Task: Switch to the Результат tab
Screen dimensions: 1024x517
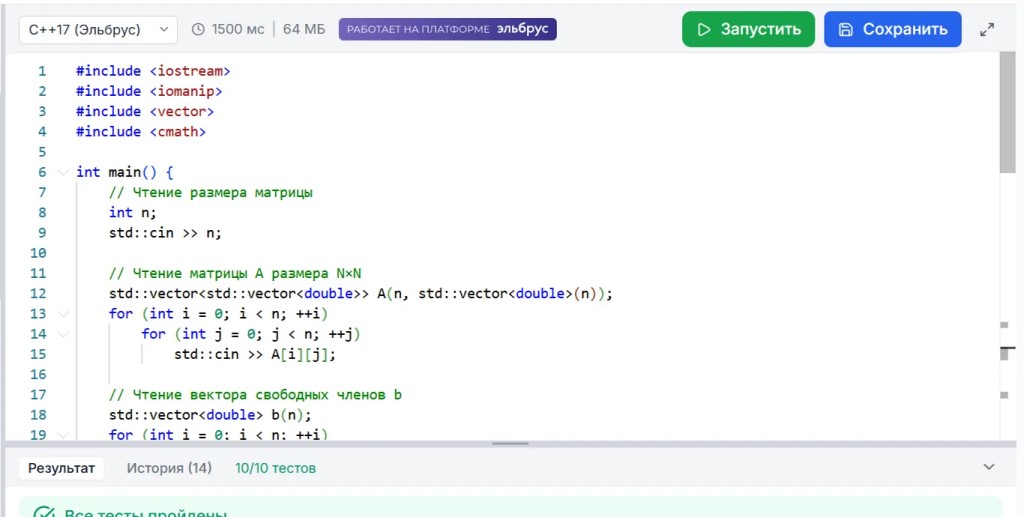Action: coord(61,468)
